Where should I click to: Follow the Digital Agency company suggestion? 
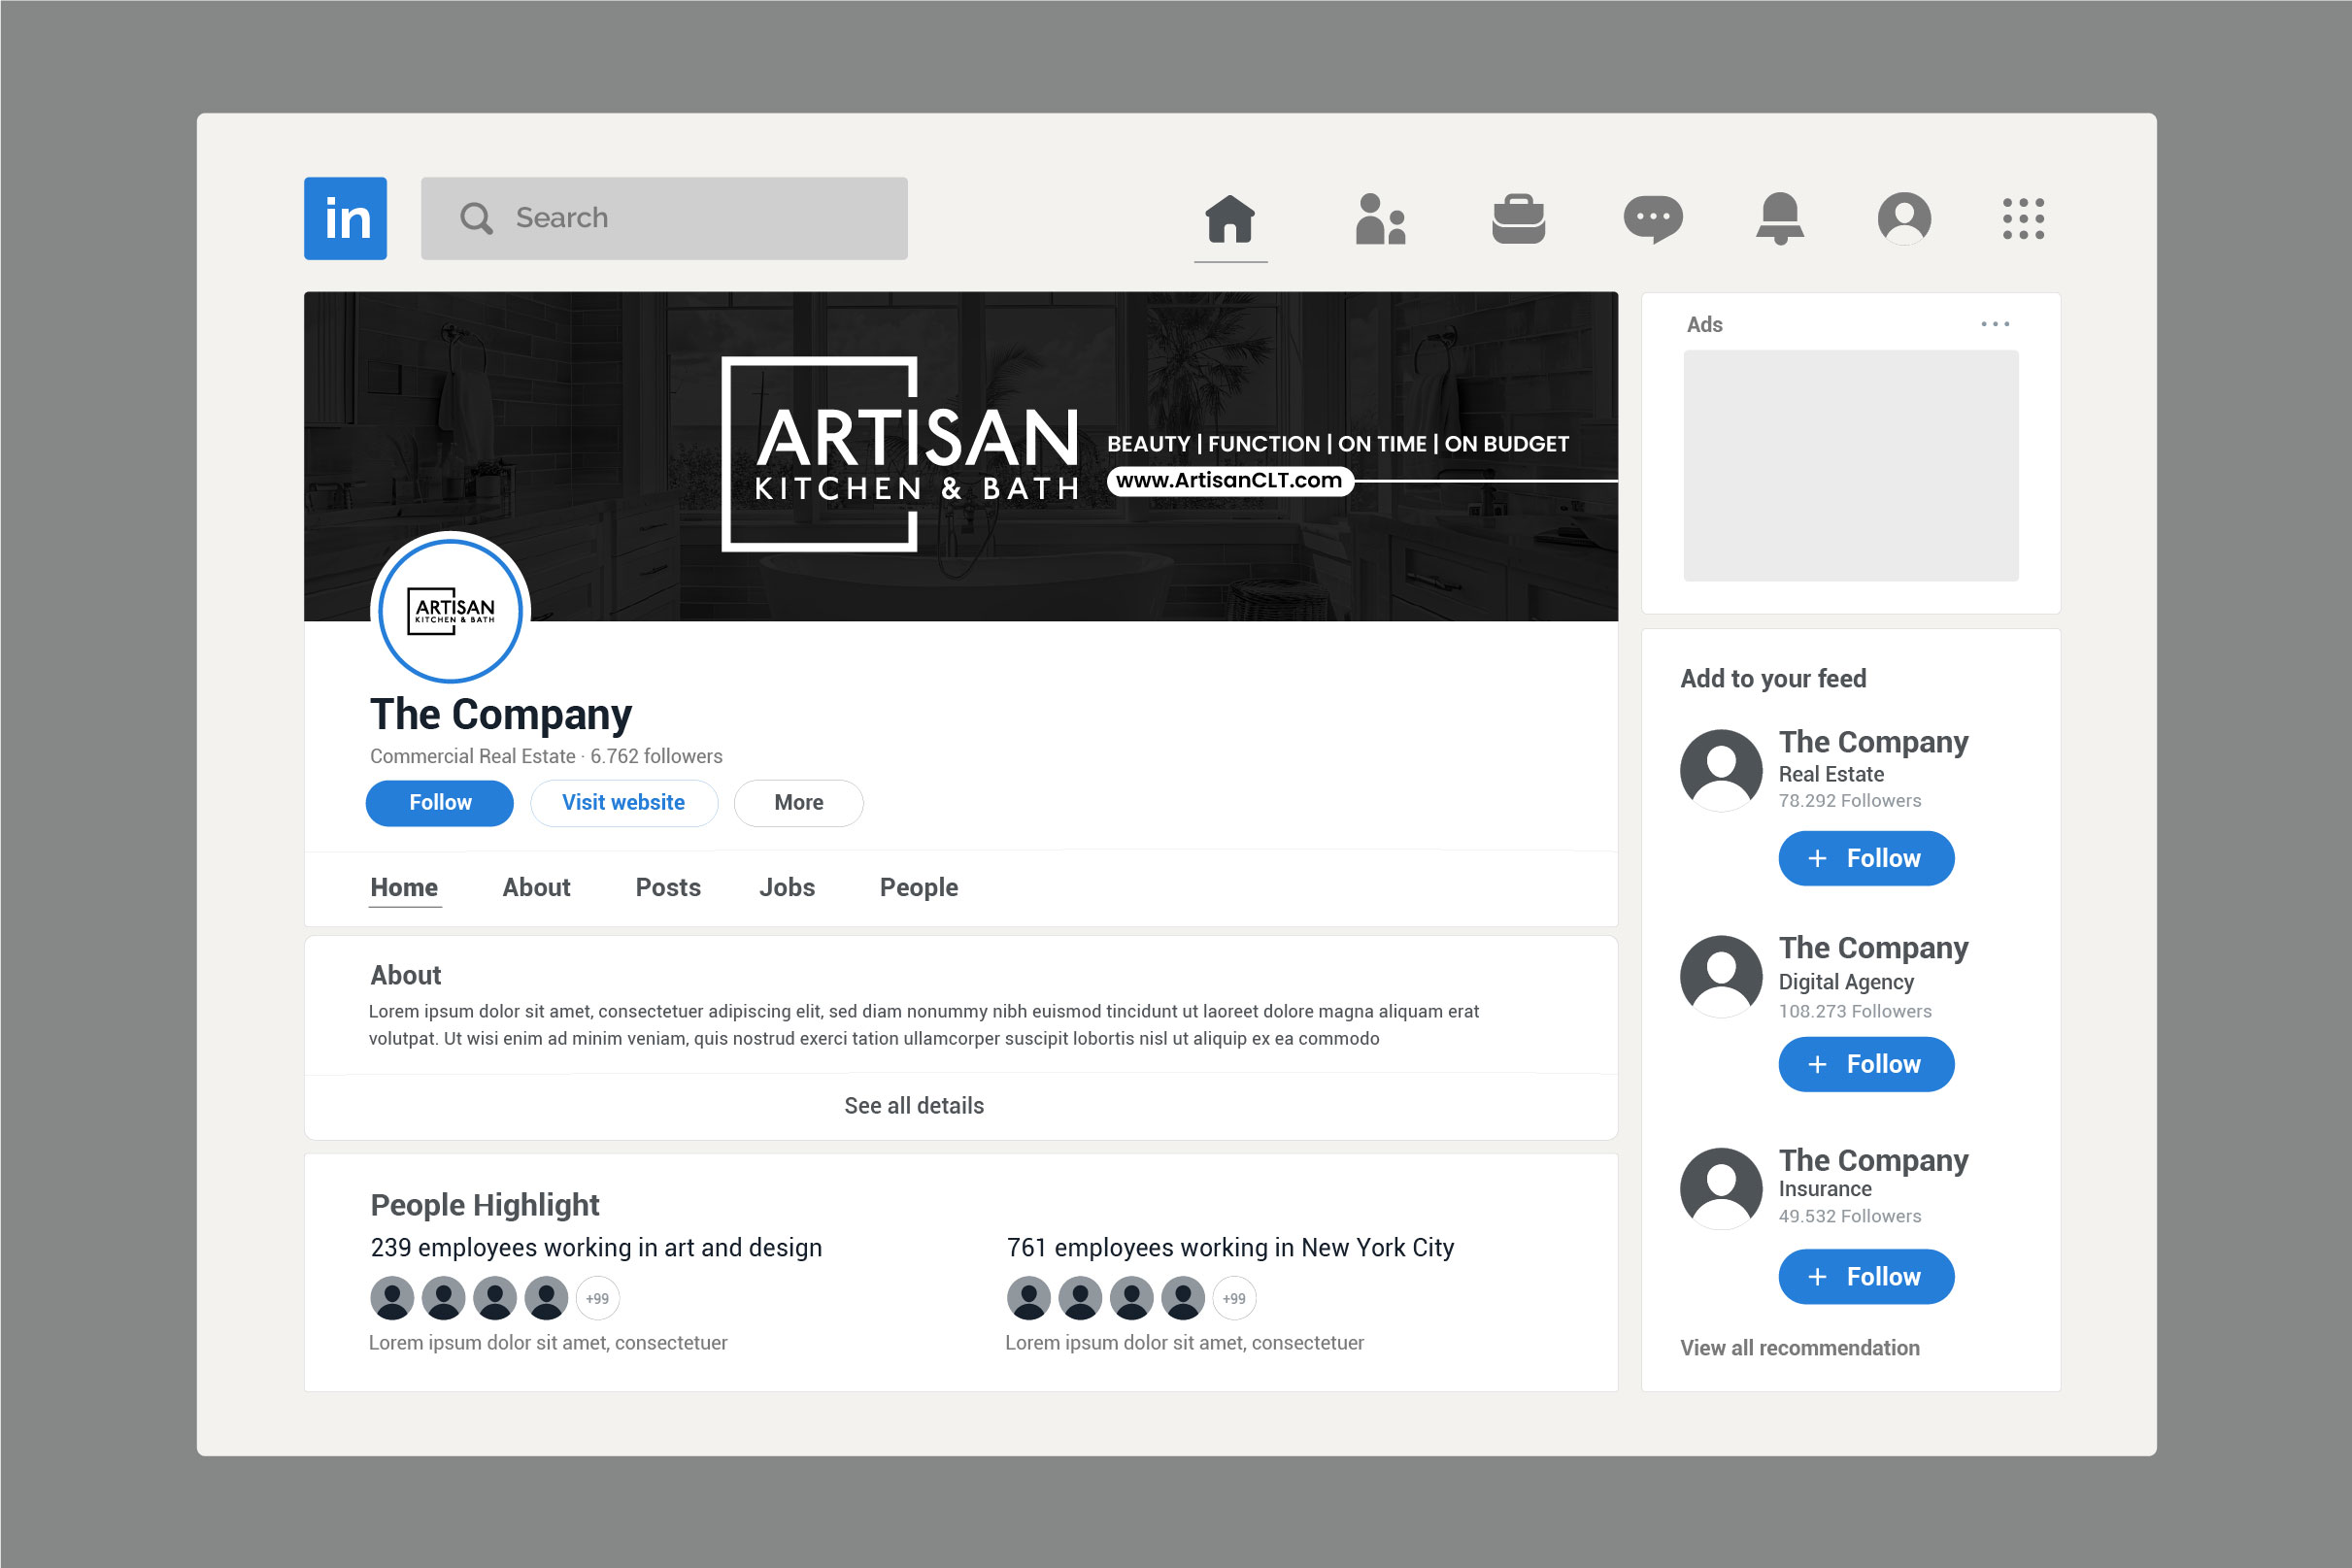point(1866,1064)
